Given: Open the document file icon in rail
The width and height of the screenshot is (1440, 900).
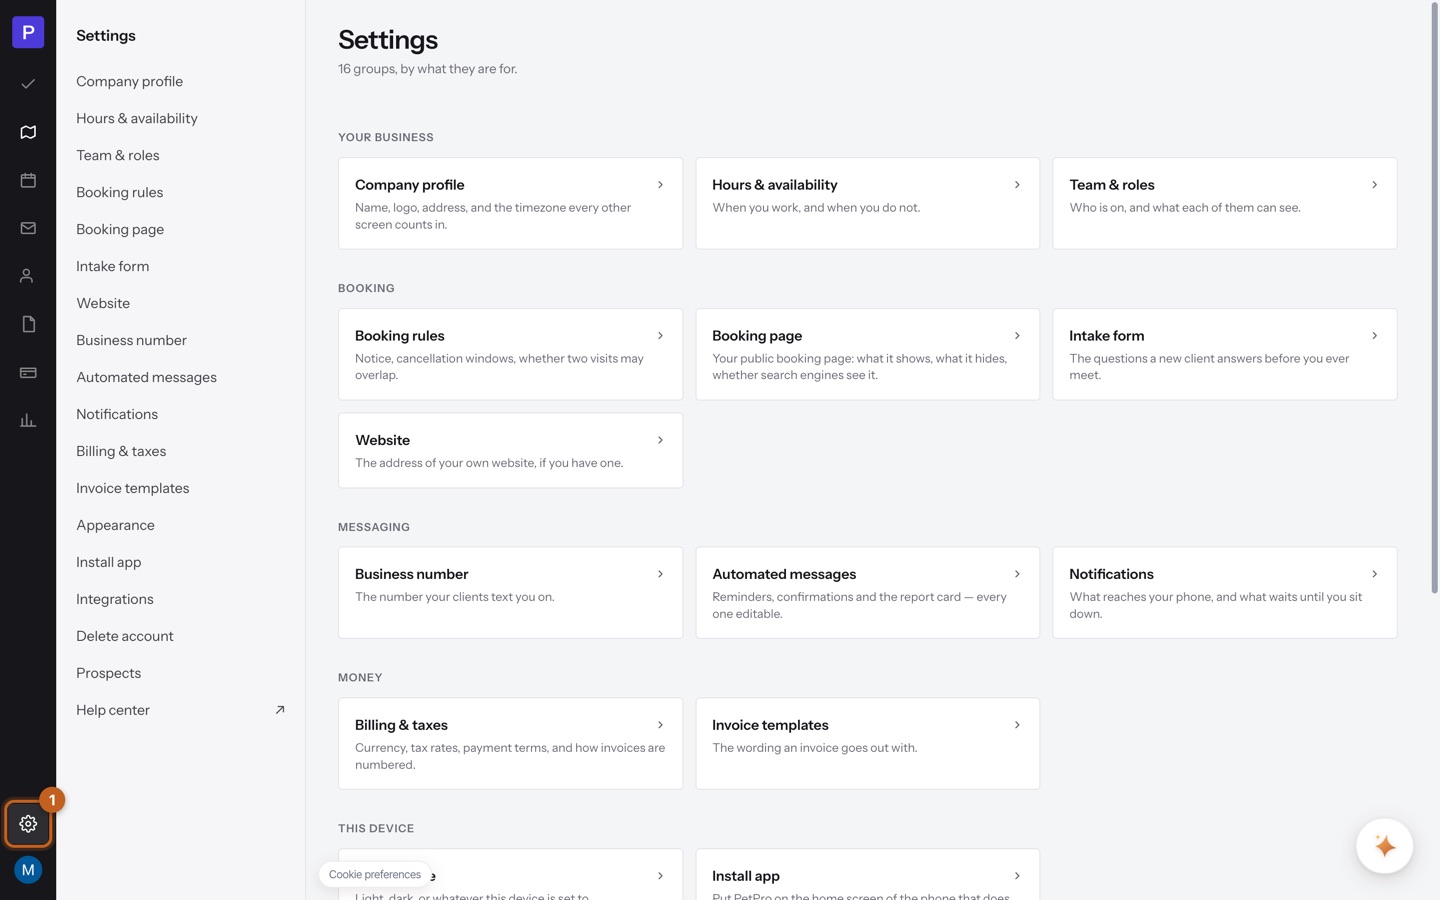Looking at the screenshot, I should point(28,324).
